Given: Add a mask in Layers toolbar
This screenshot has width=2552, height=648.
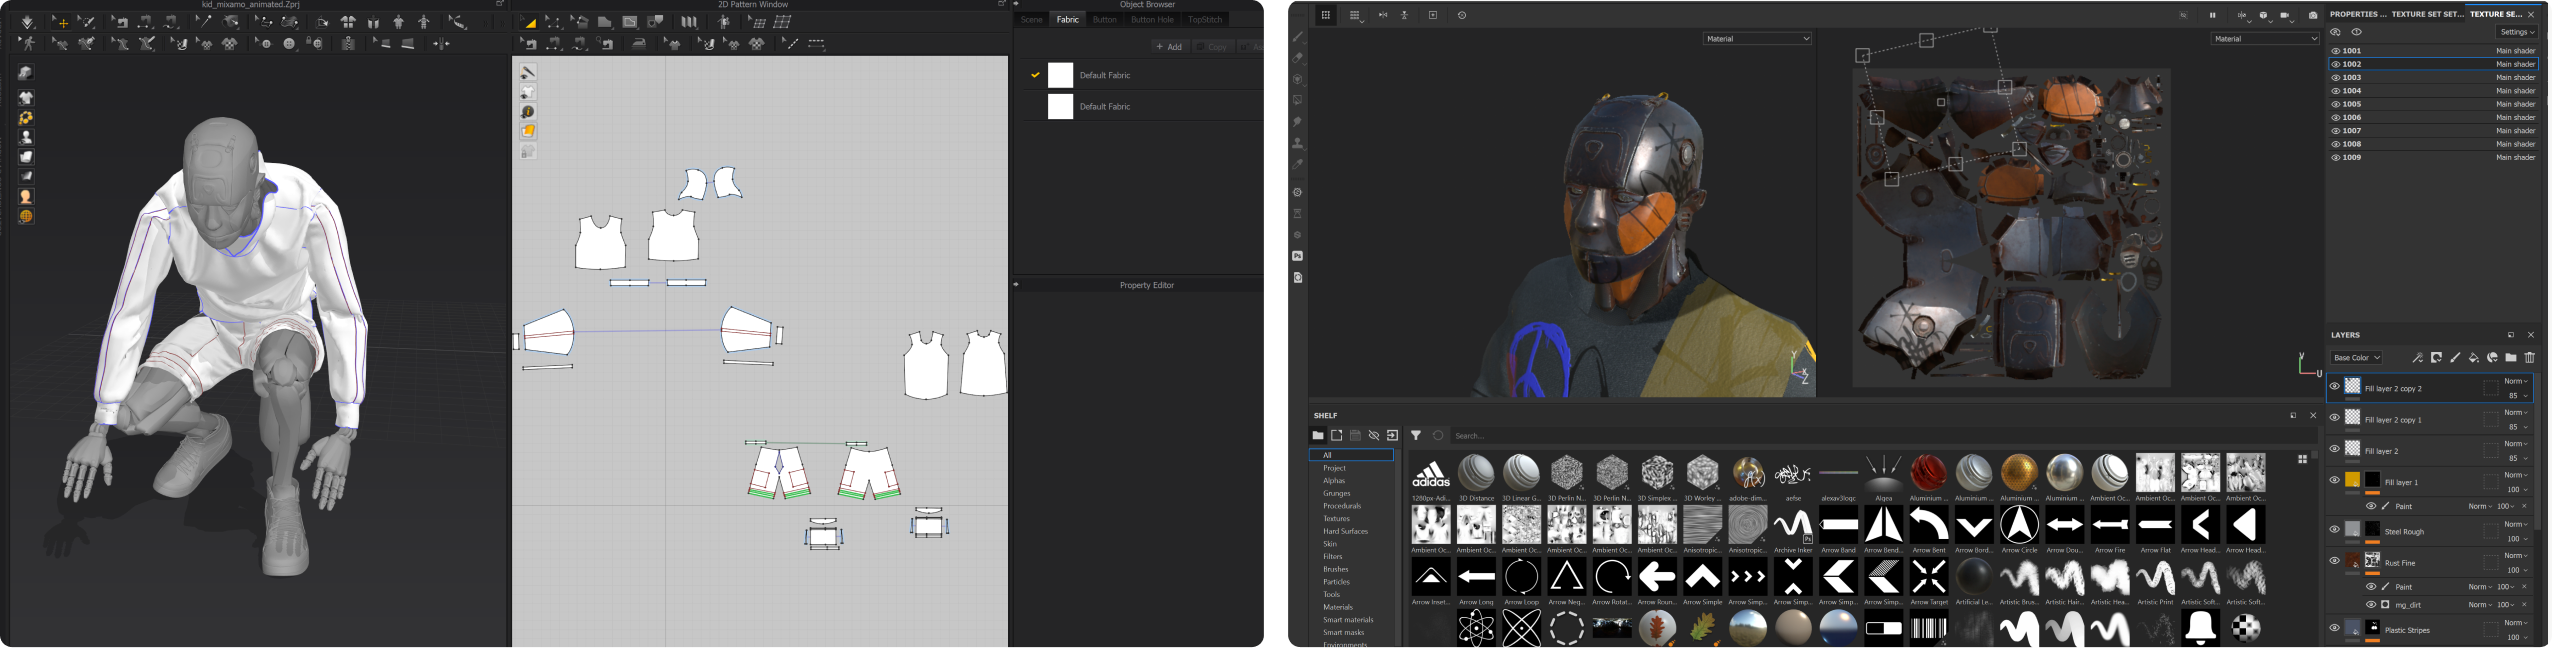Looking at the screenshot, I should [2436, 358].
